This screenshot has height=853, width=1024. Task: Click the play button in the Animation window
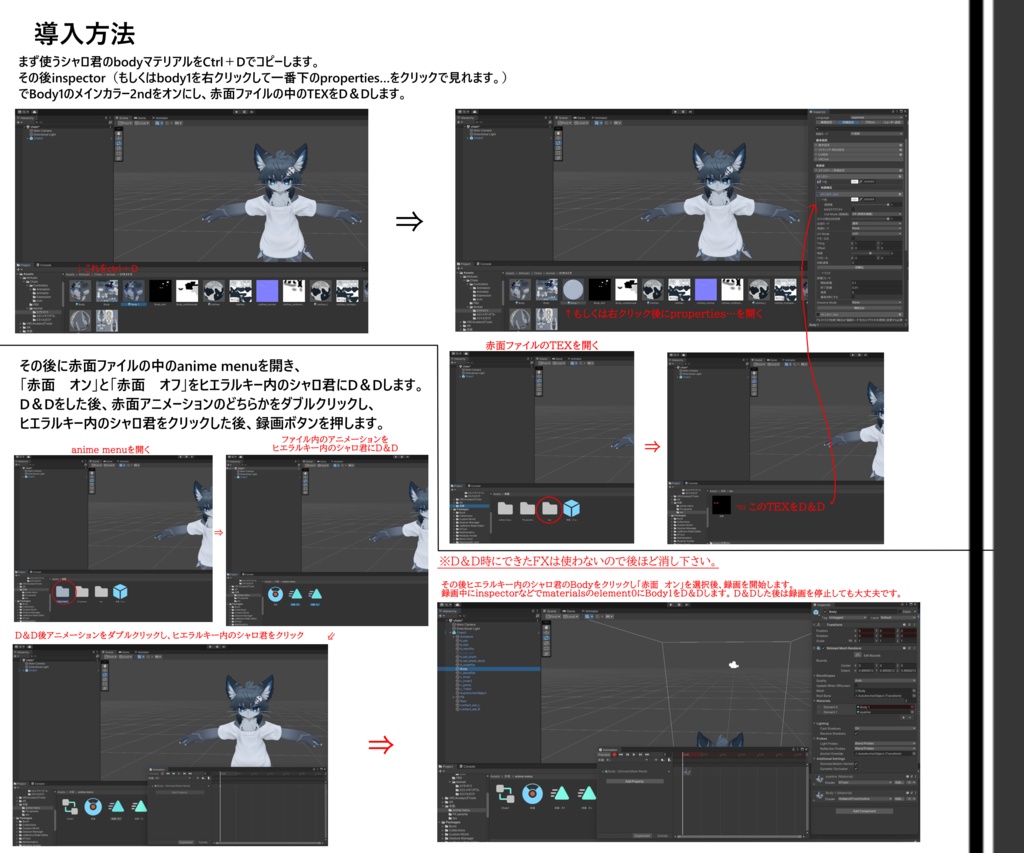[x=633, y=753]
